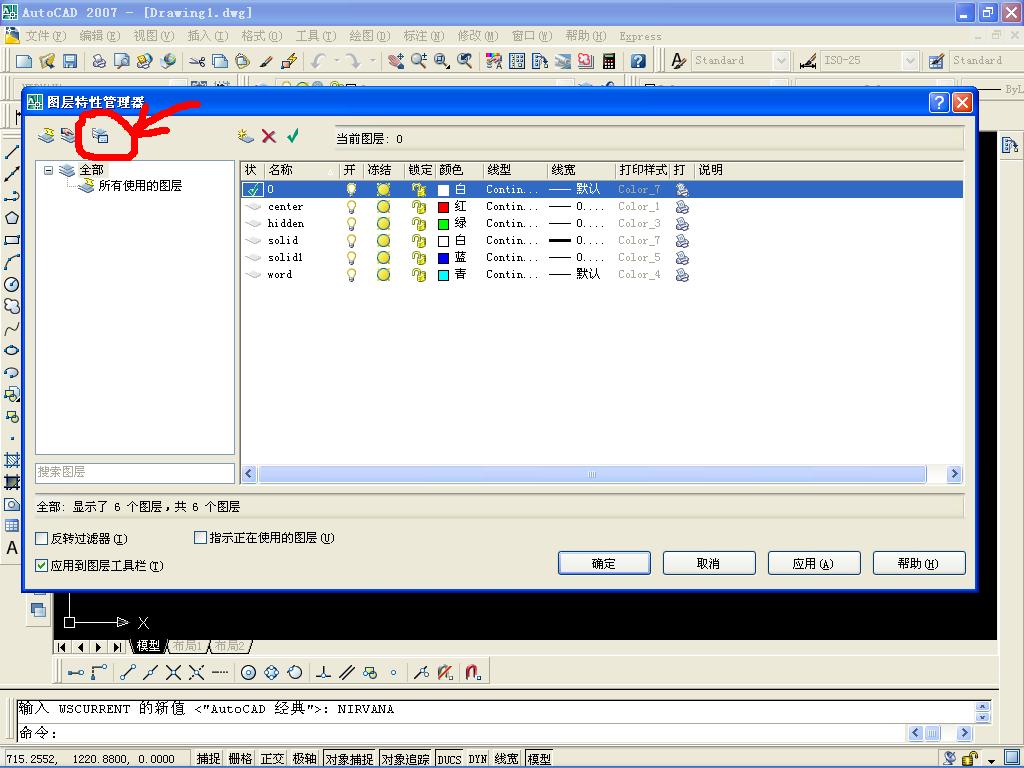Collapse the 全部 tree node
This screenshot has width=1024, height=768.
(48, 170)
